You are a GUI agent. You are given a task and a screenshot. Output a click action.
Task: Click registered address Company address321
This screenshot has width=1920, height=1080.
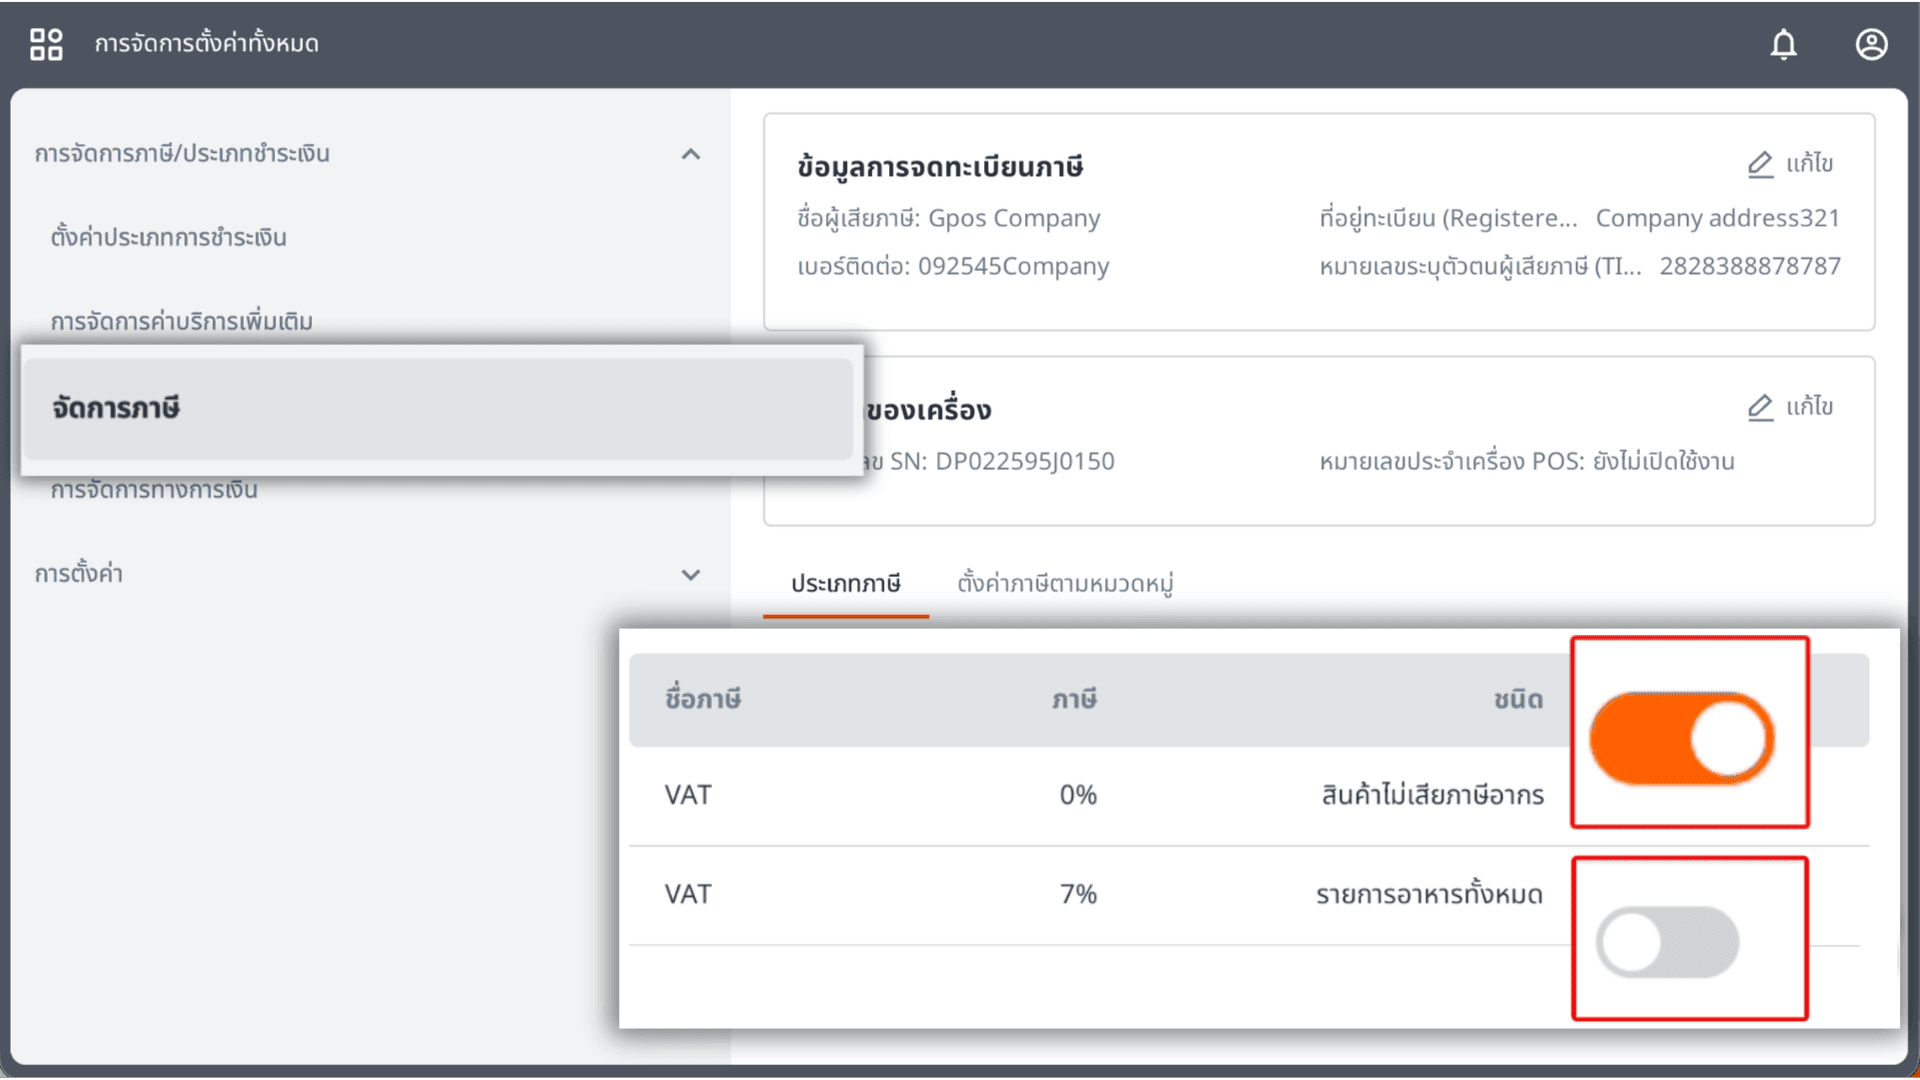point(1717,218)
